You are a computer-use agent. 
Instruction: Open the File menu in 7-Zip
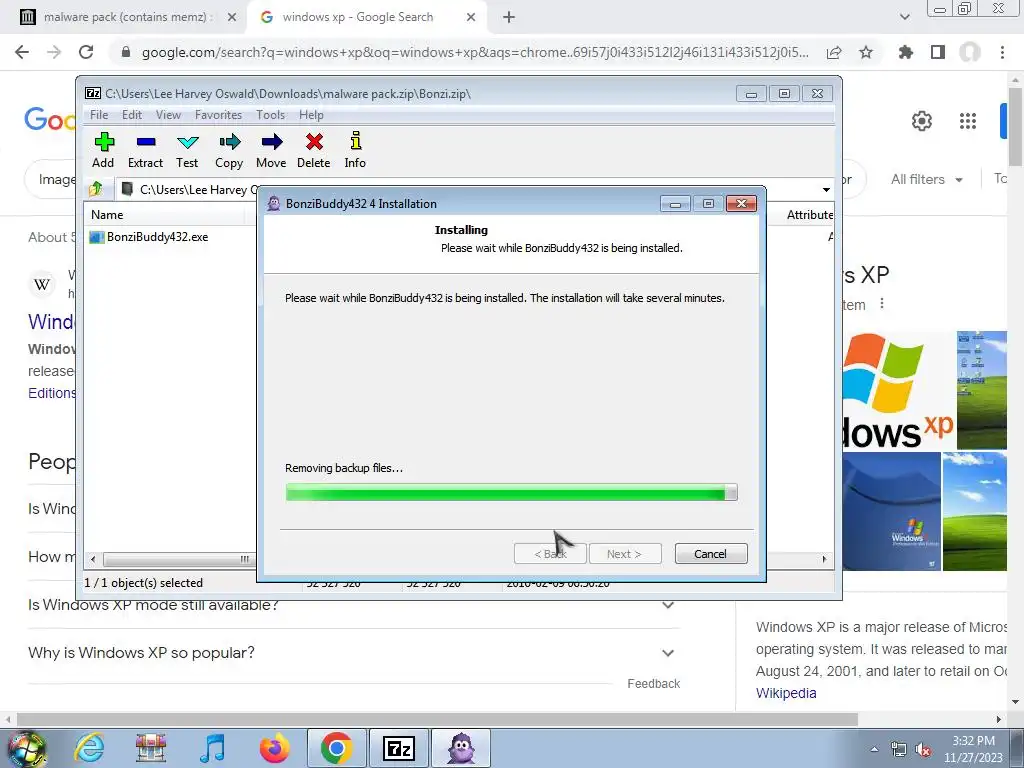pyautogui.click(x=99, y=115)
